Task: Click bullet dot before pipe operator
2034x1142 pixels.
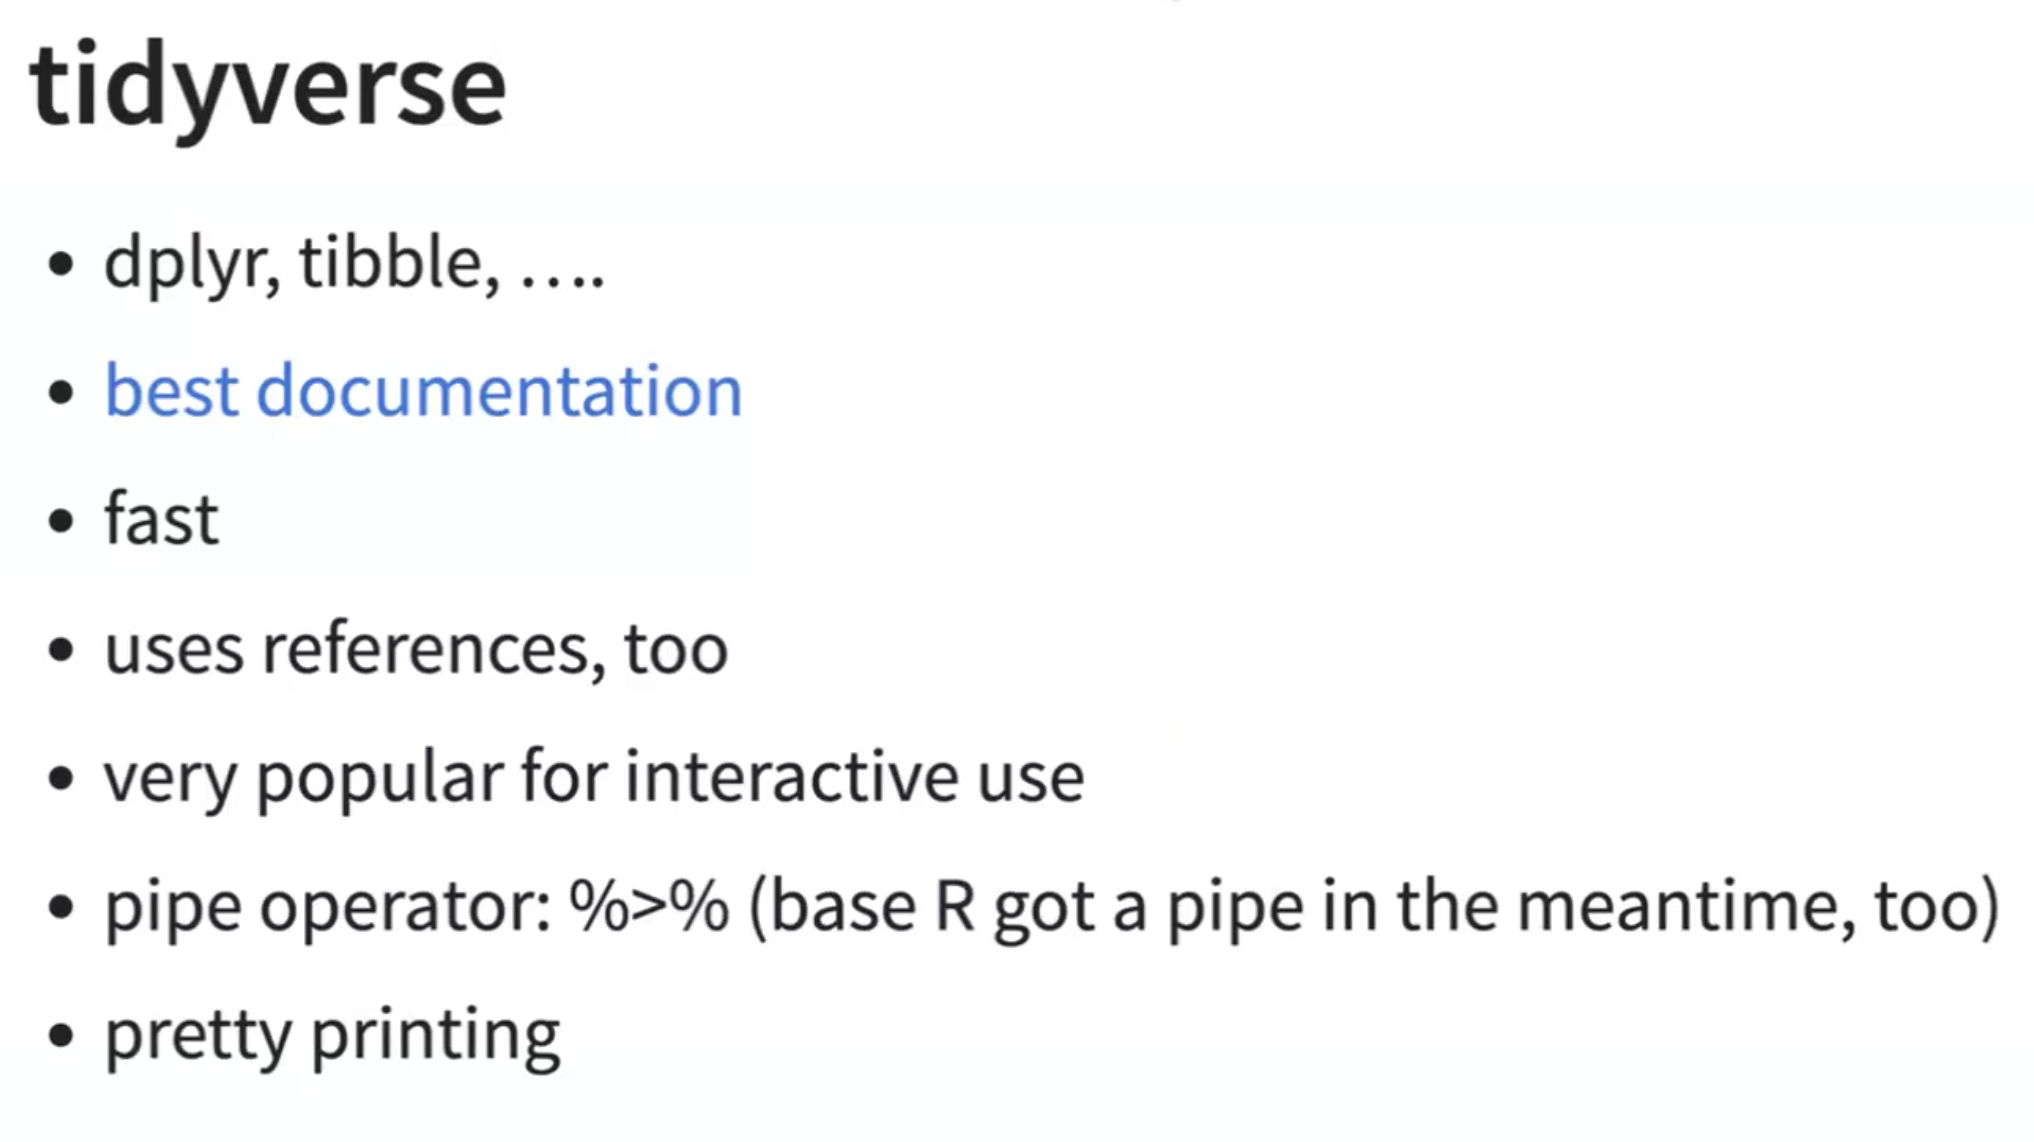Action: [61, 908]
